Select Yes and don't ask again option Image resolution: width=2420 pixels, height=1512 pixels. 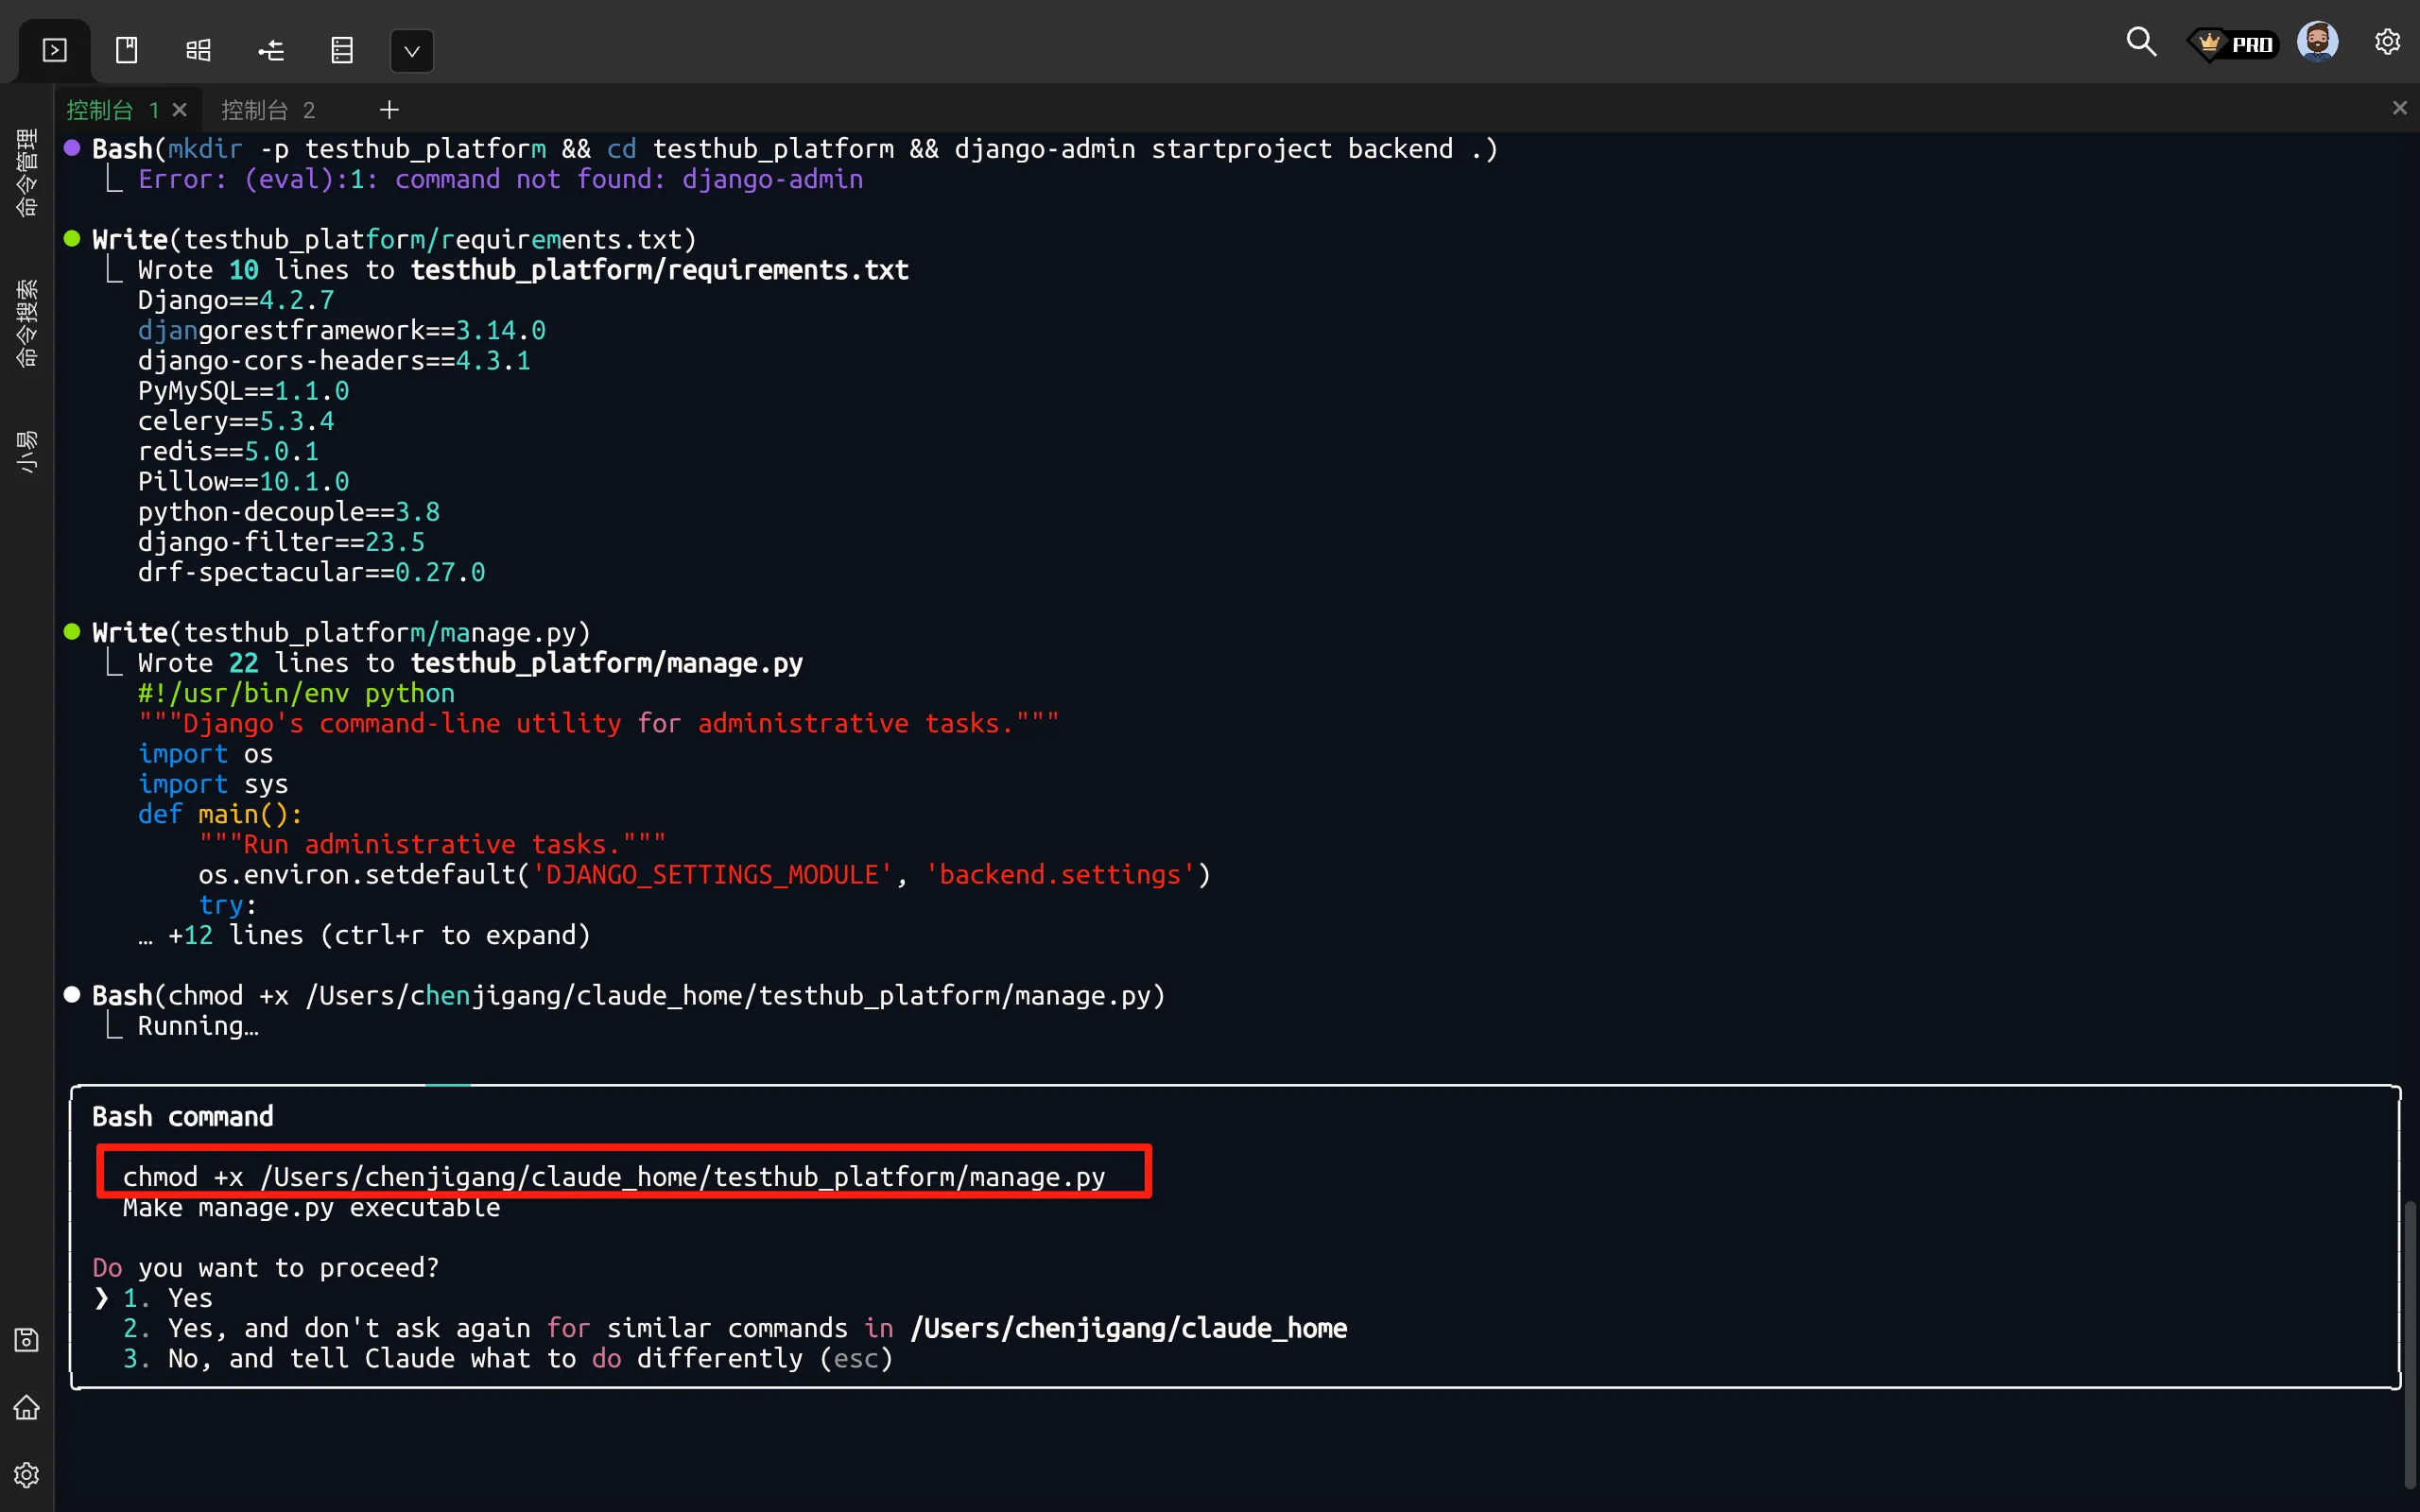734,1328
